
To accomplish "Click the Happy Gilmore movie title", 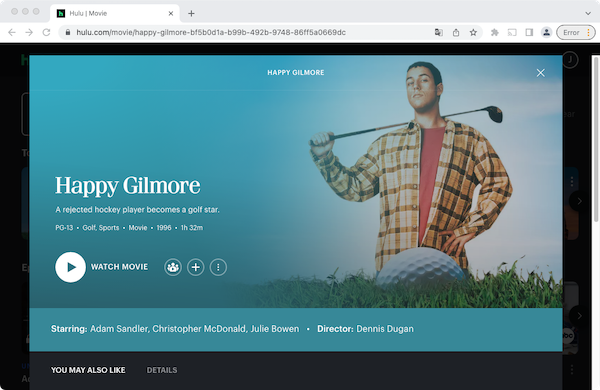I will click(127, 186).
